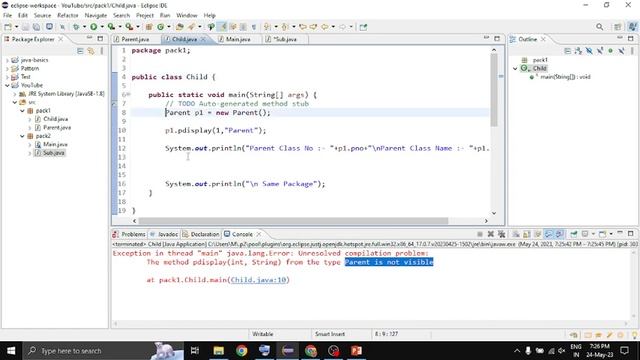Click the green Run button in toolbar

(93, 27)
